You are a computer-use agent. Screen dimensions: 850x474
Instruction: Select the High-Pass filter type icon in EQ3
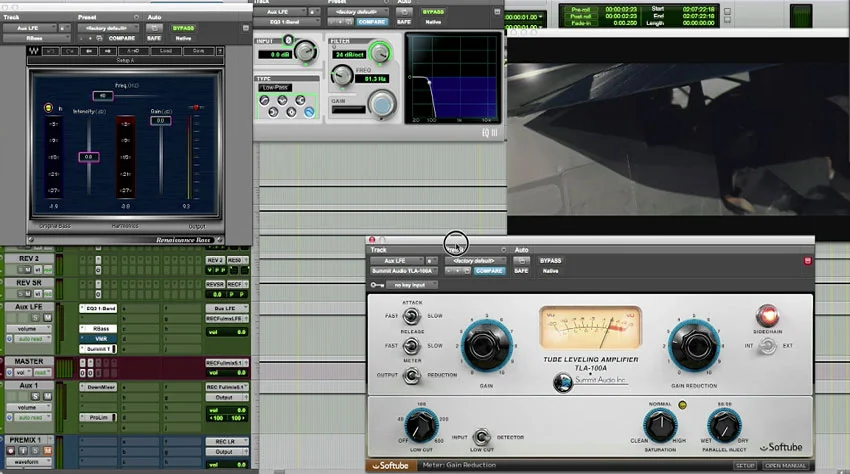click(x=264, y=100)
